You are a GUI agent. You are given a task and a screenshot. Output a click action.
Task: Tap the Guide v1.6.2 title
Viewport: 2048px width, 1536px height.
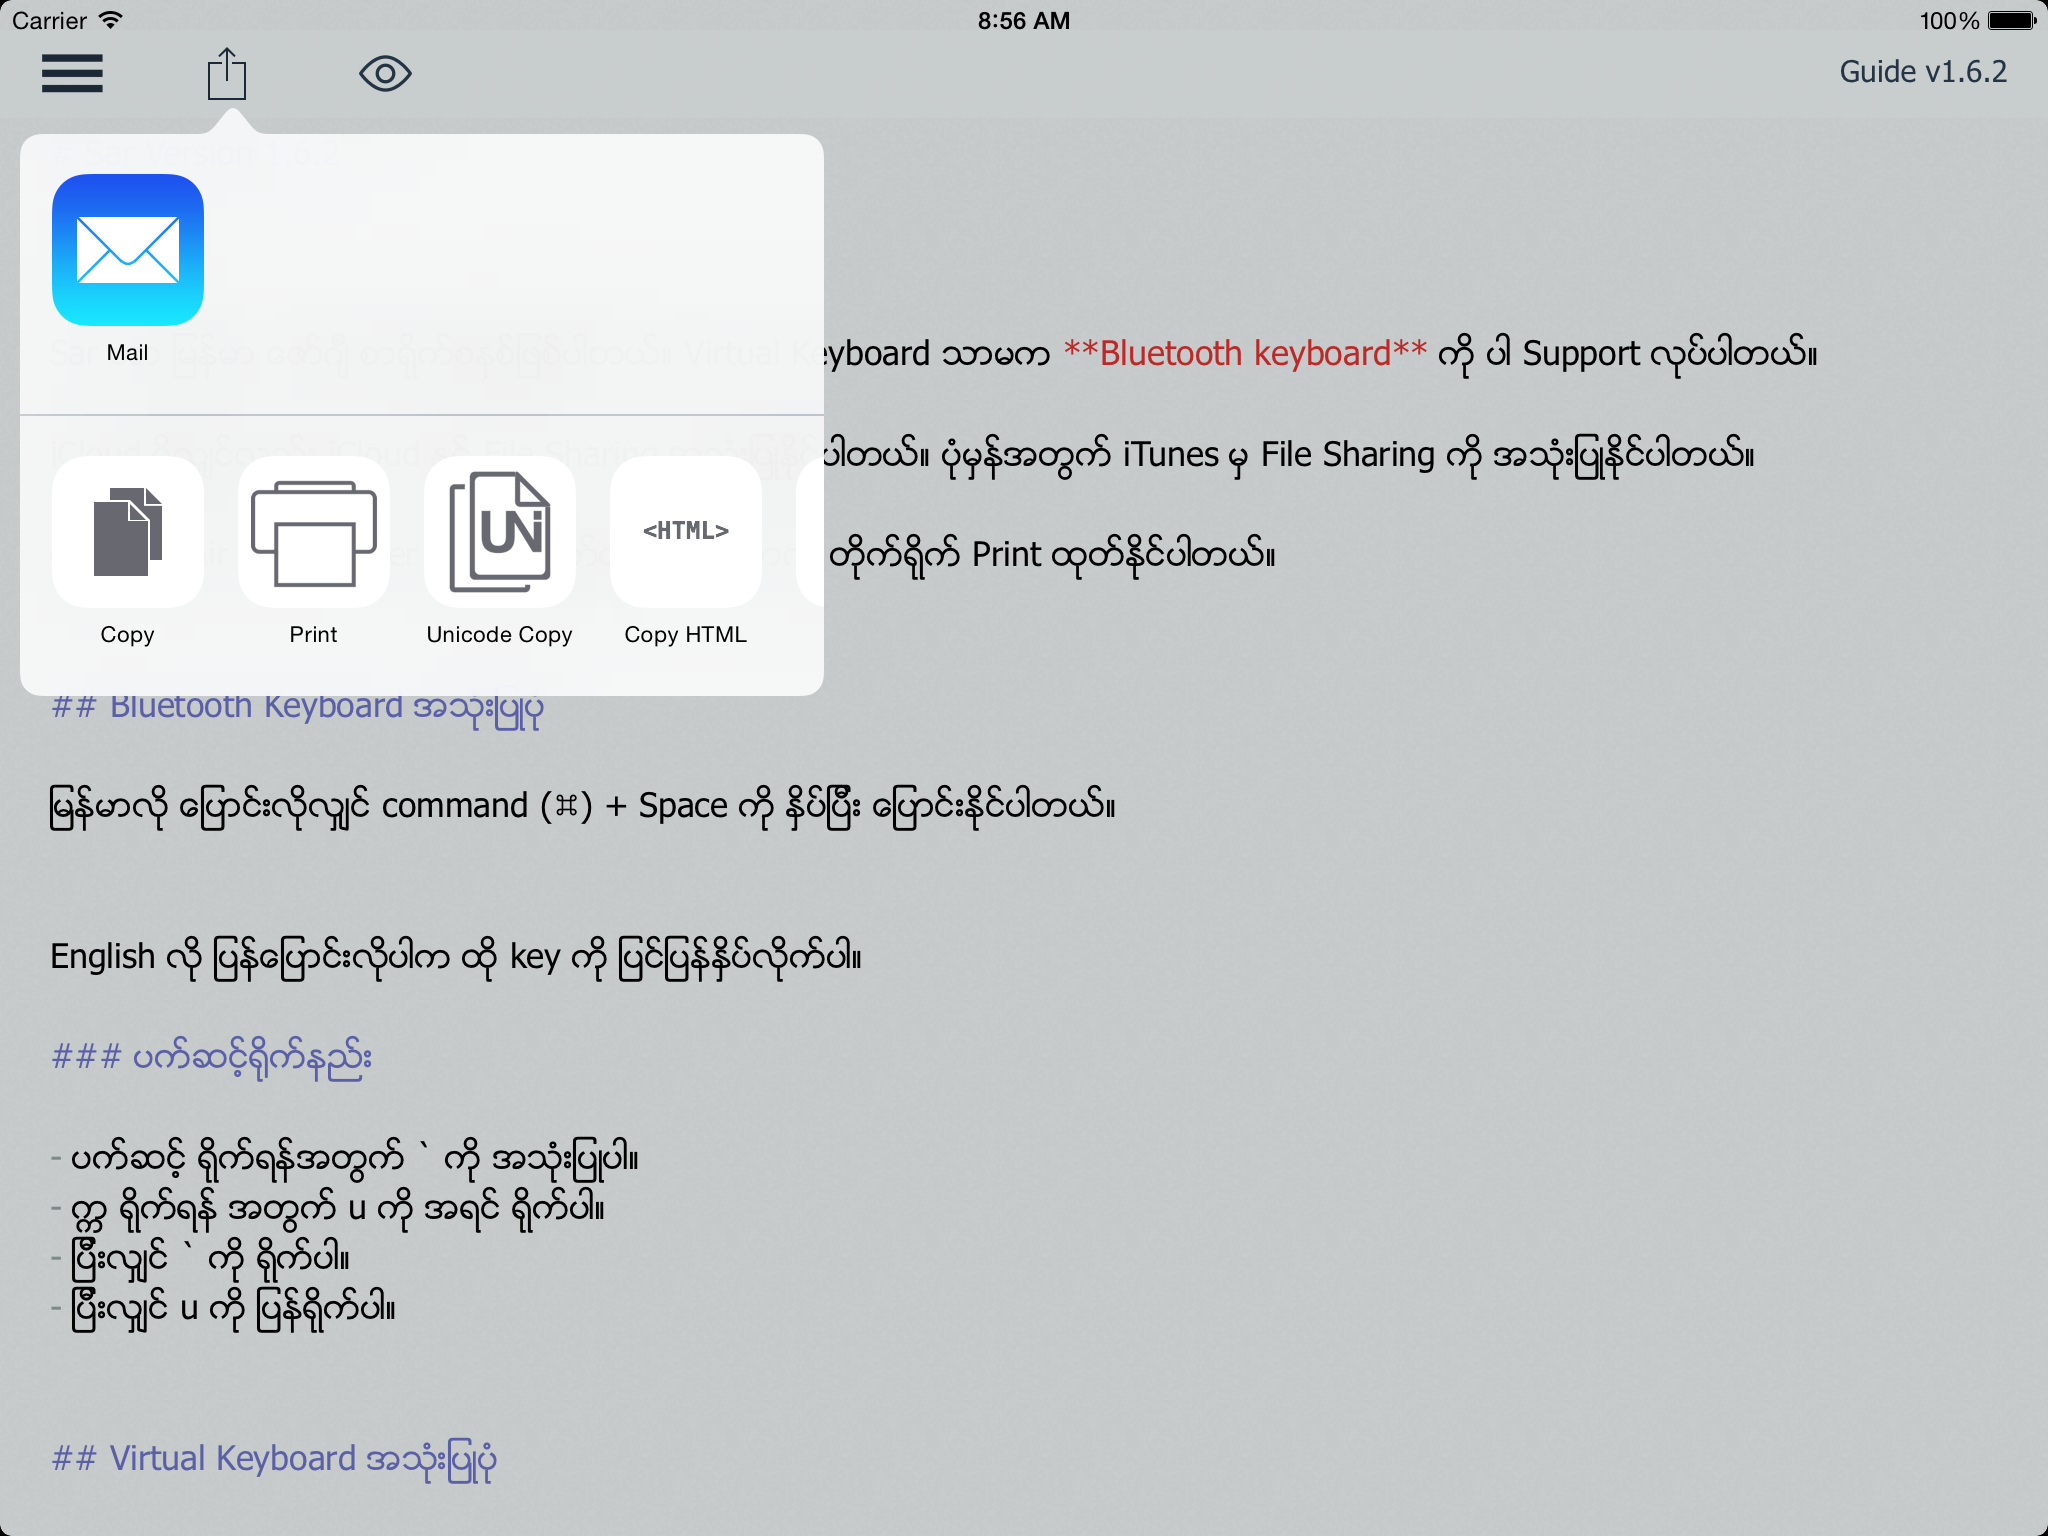tap(1922, 72)
